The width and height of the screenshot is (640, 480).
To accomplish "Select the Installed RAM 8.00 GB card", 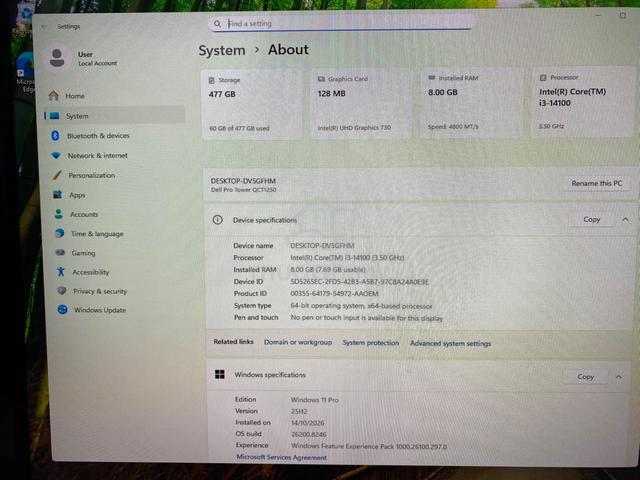I will [x=471, y=102].
